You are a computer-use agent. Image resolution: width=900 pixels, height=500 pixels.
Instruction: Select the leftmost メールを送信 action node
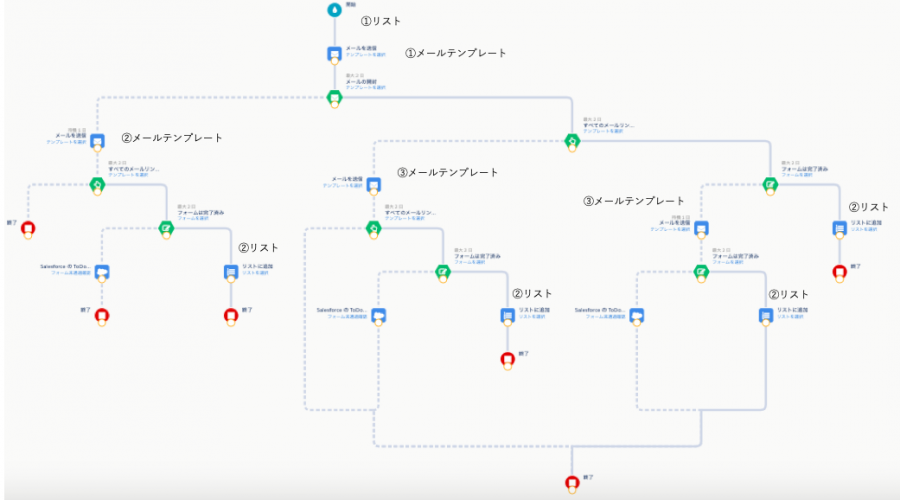98,141
